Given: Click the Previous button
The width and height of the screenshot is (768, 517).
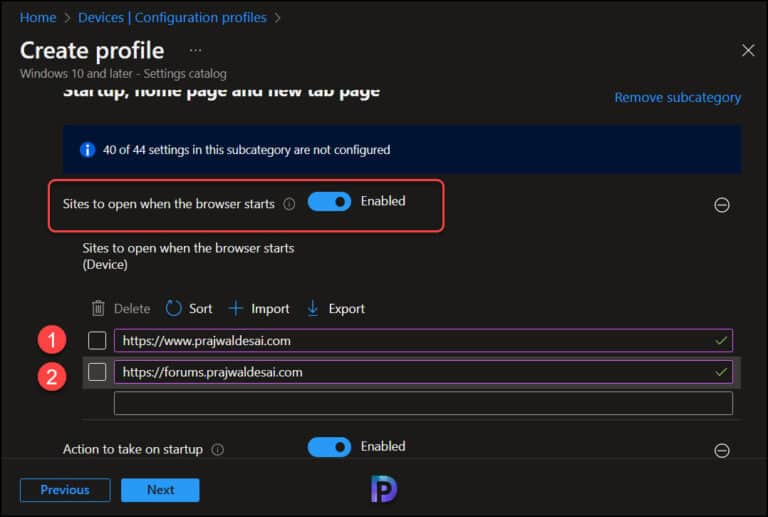Looking at the screenshot, I should [x=65, y=490].
